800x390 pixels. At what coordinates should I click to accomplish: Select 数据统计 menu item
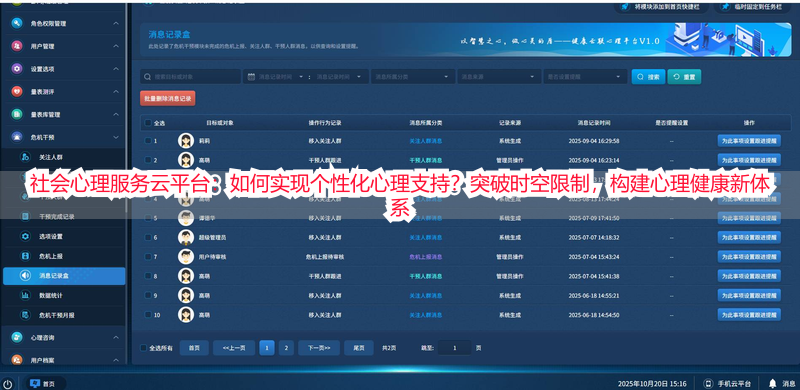point(64,296)
